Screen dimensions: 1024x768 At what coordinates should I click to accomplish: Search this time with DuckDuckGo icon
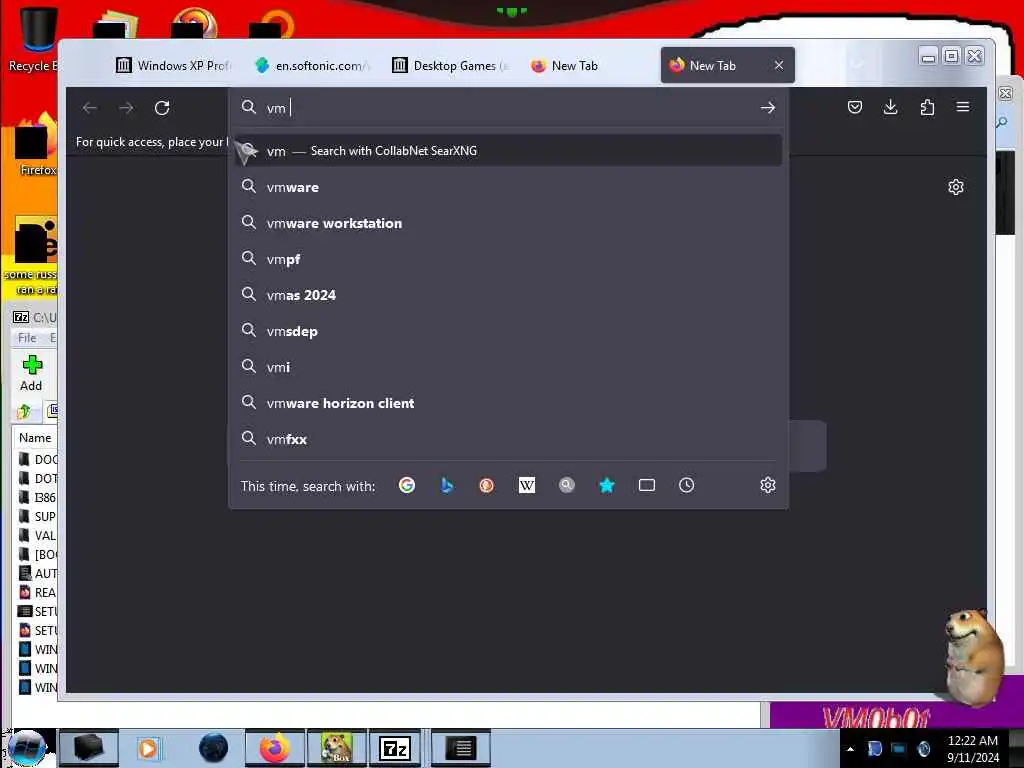487,485
